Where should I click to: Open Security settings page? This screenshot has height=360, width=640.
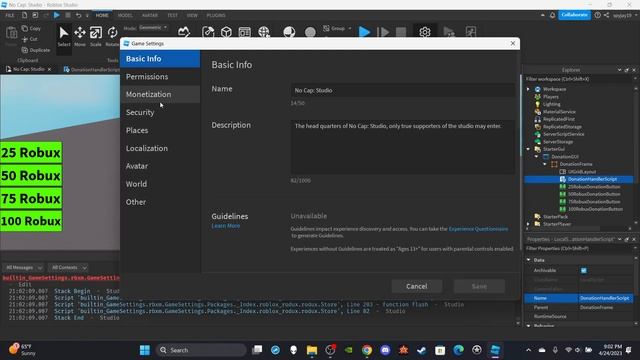pos(160,112)
